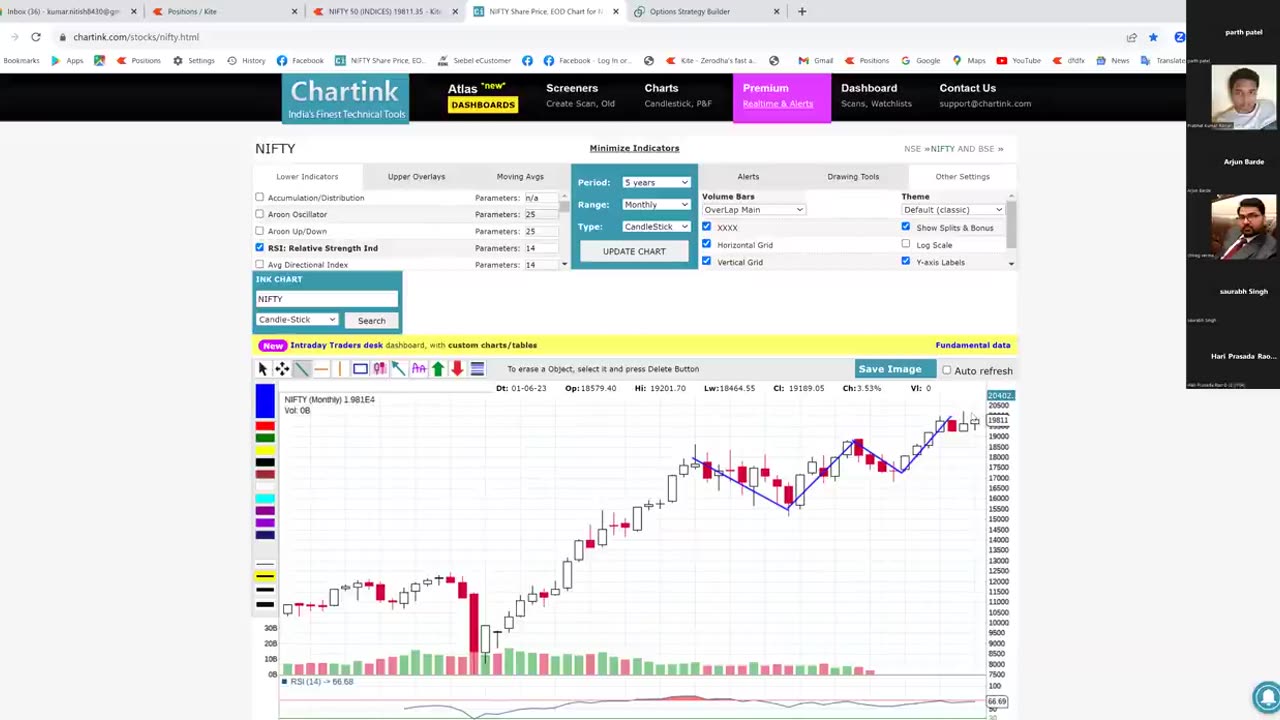This screenshot has width=1280, height=720.
Task: Click the Chartink logo
Action: pos(345,98)
